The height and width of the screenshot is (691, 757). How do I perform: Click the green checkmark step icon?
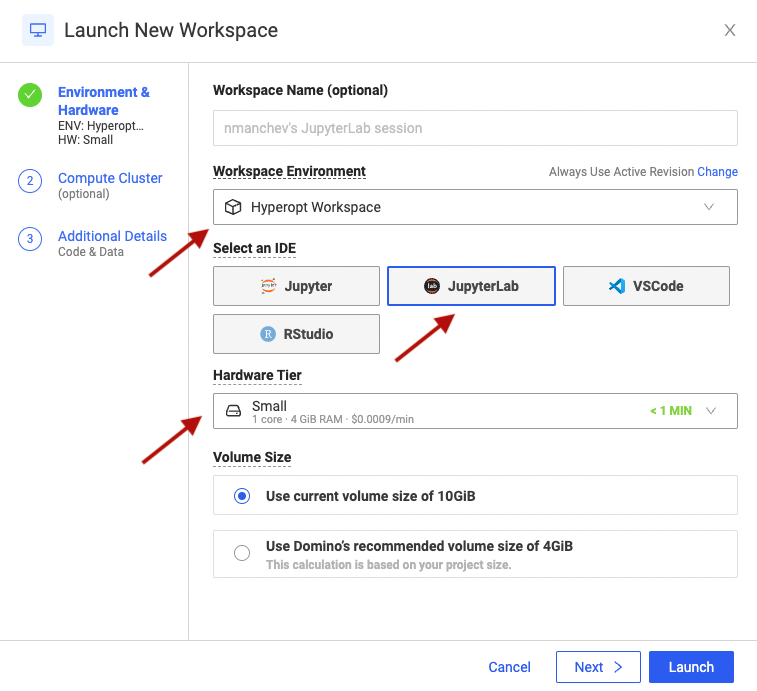pos(30,95)
